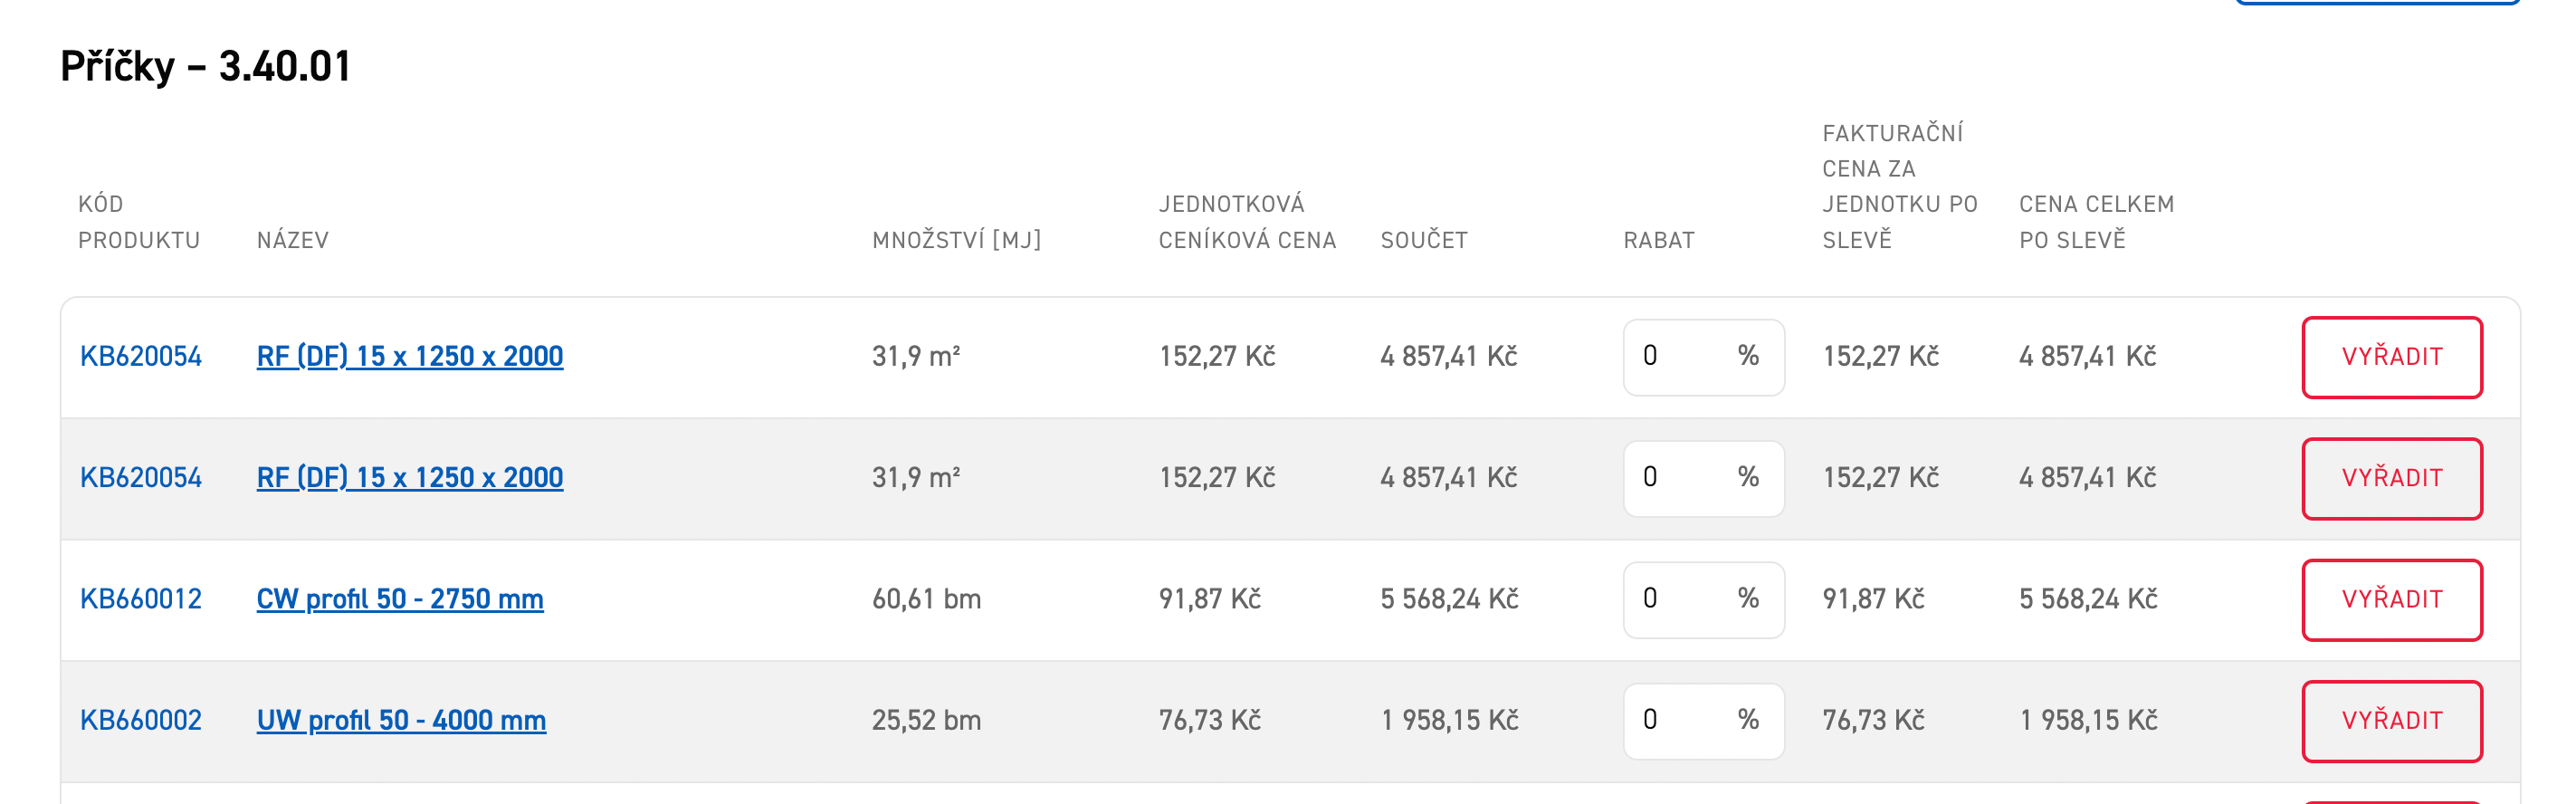Open product code KB660002 link
The image size is (2576, 804).
(141, 720)
